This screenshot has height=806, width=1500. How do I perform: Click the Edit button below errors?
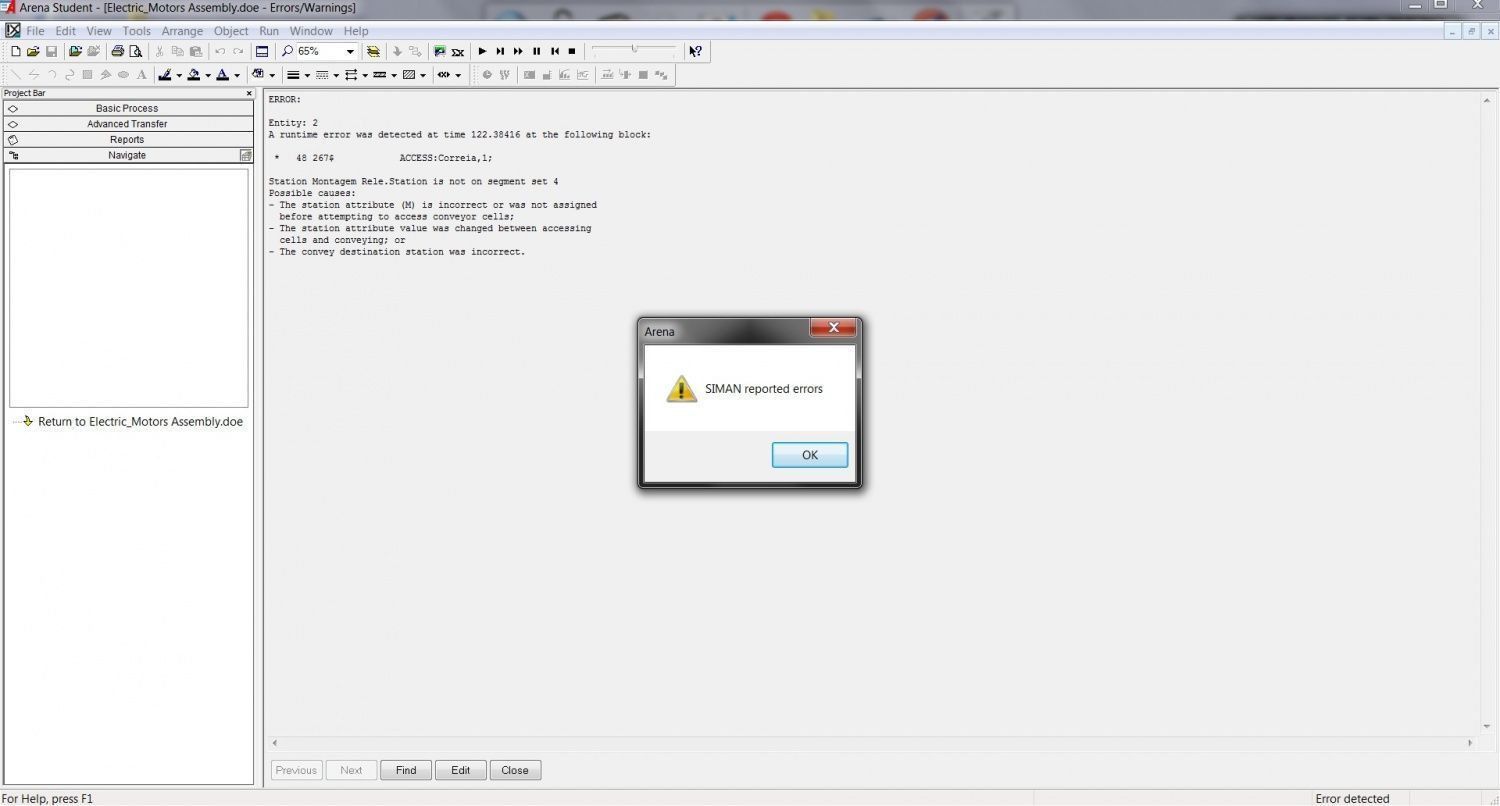pyautogui.click(x=460, y=770)
